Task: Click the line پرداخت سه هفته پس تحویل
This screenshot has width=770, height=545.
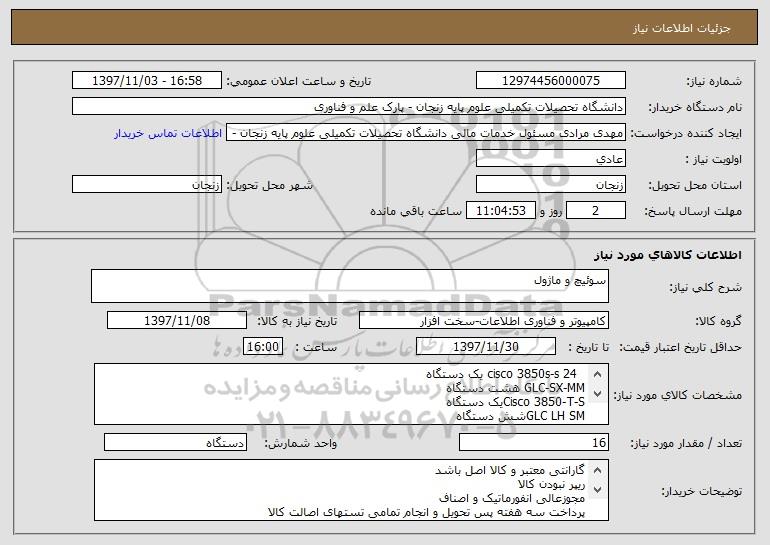Action: click(x=427, y=513)
